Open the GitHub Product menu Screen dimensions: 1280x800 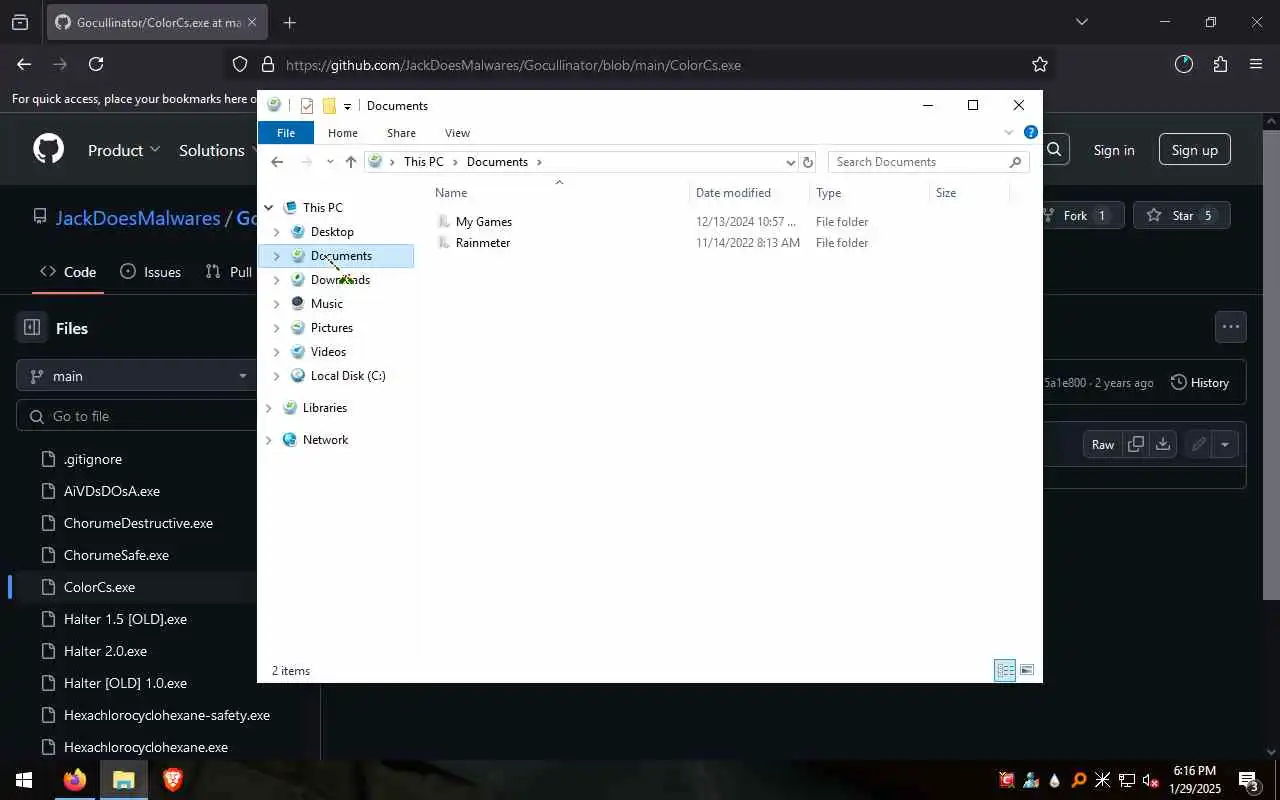point(124,150)
